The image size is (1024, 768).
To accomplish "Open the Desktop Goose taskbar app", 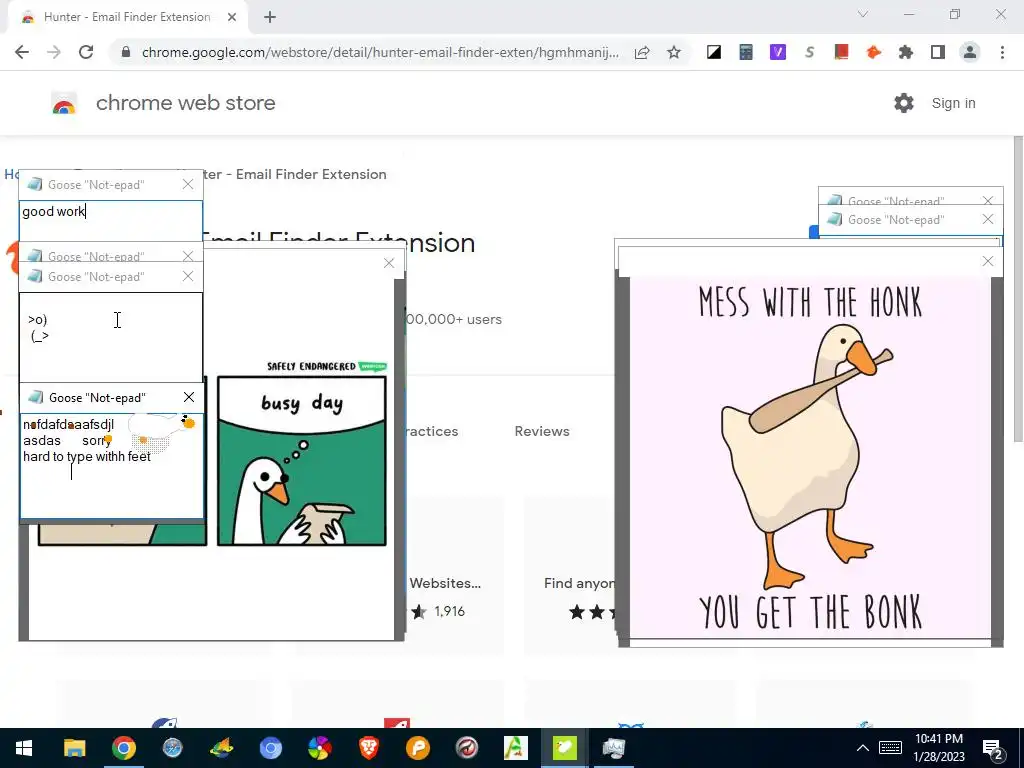I will tap(565, 748).
